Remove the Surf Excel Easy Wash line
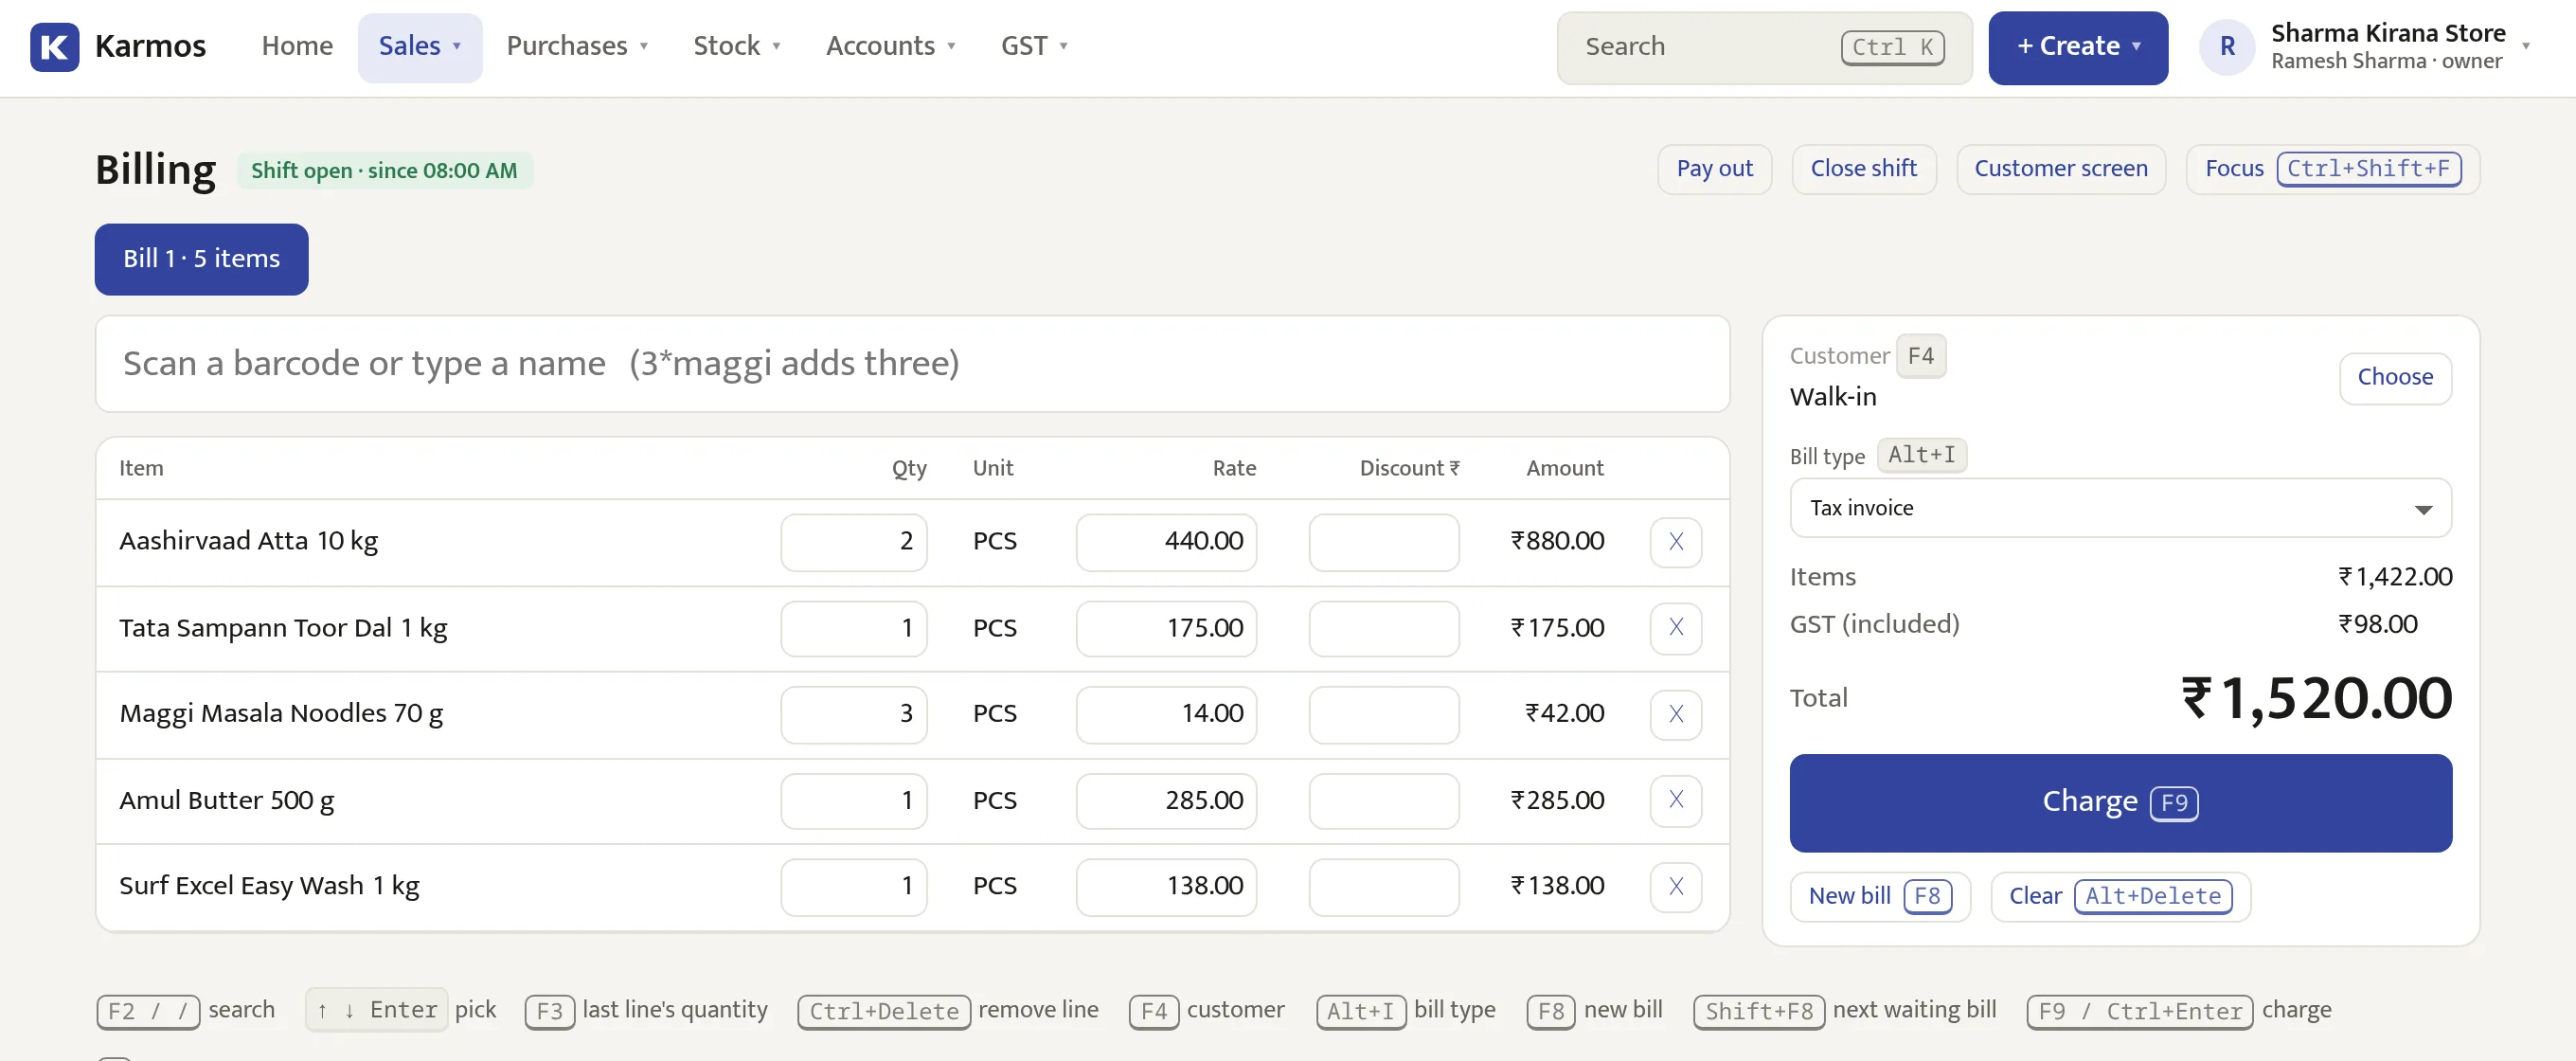Viewport: 2576px width, 1061px height. click(x=1676, y=886)
